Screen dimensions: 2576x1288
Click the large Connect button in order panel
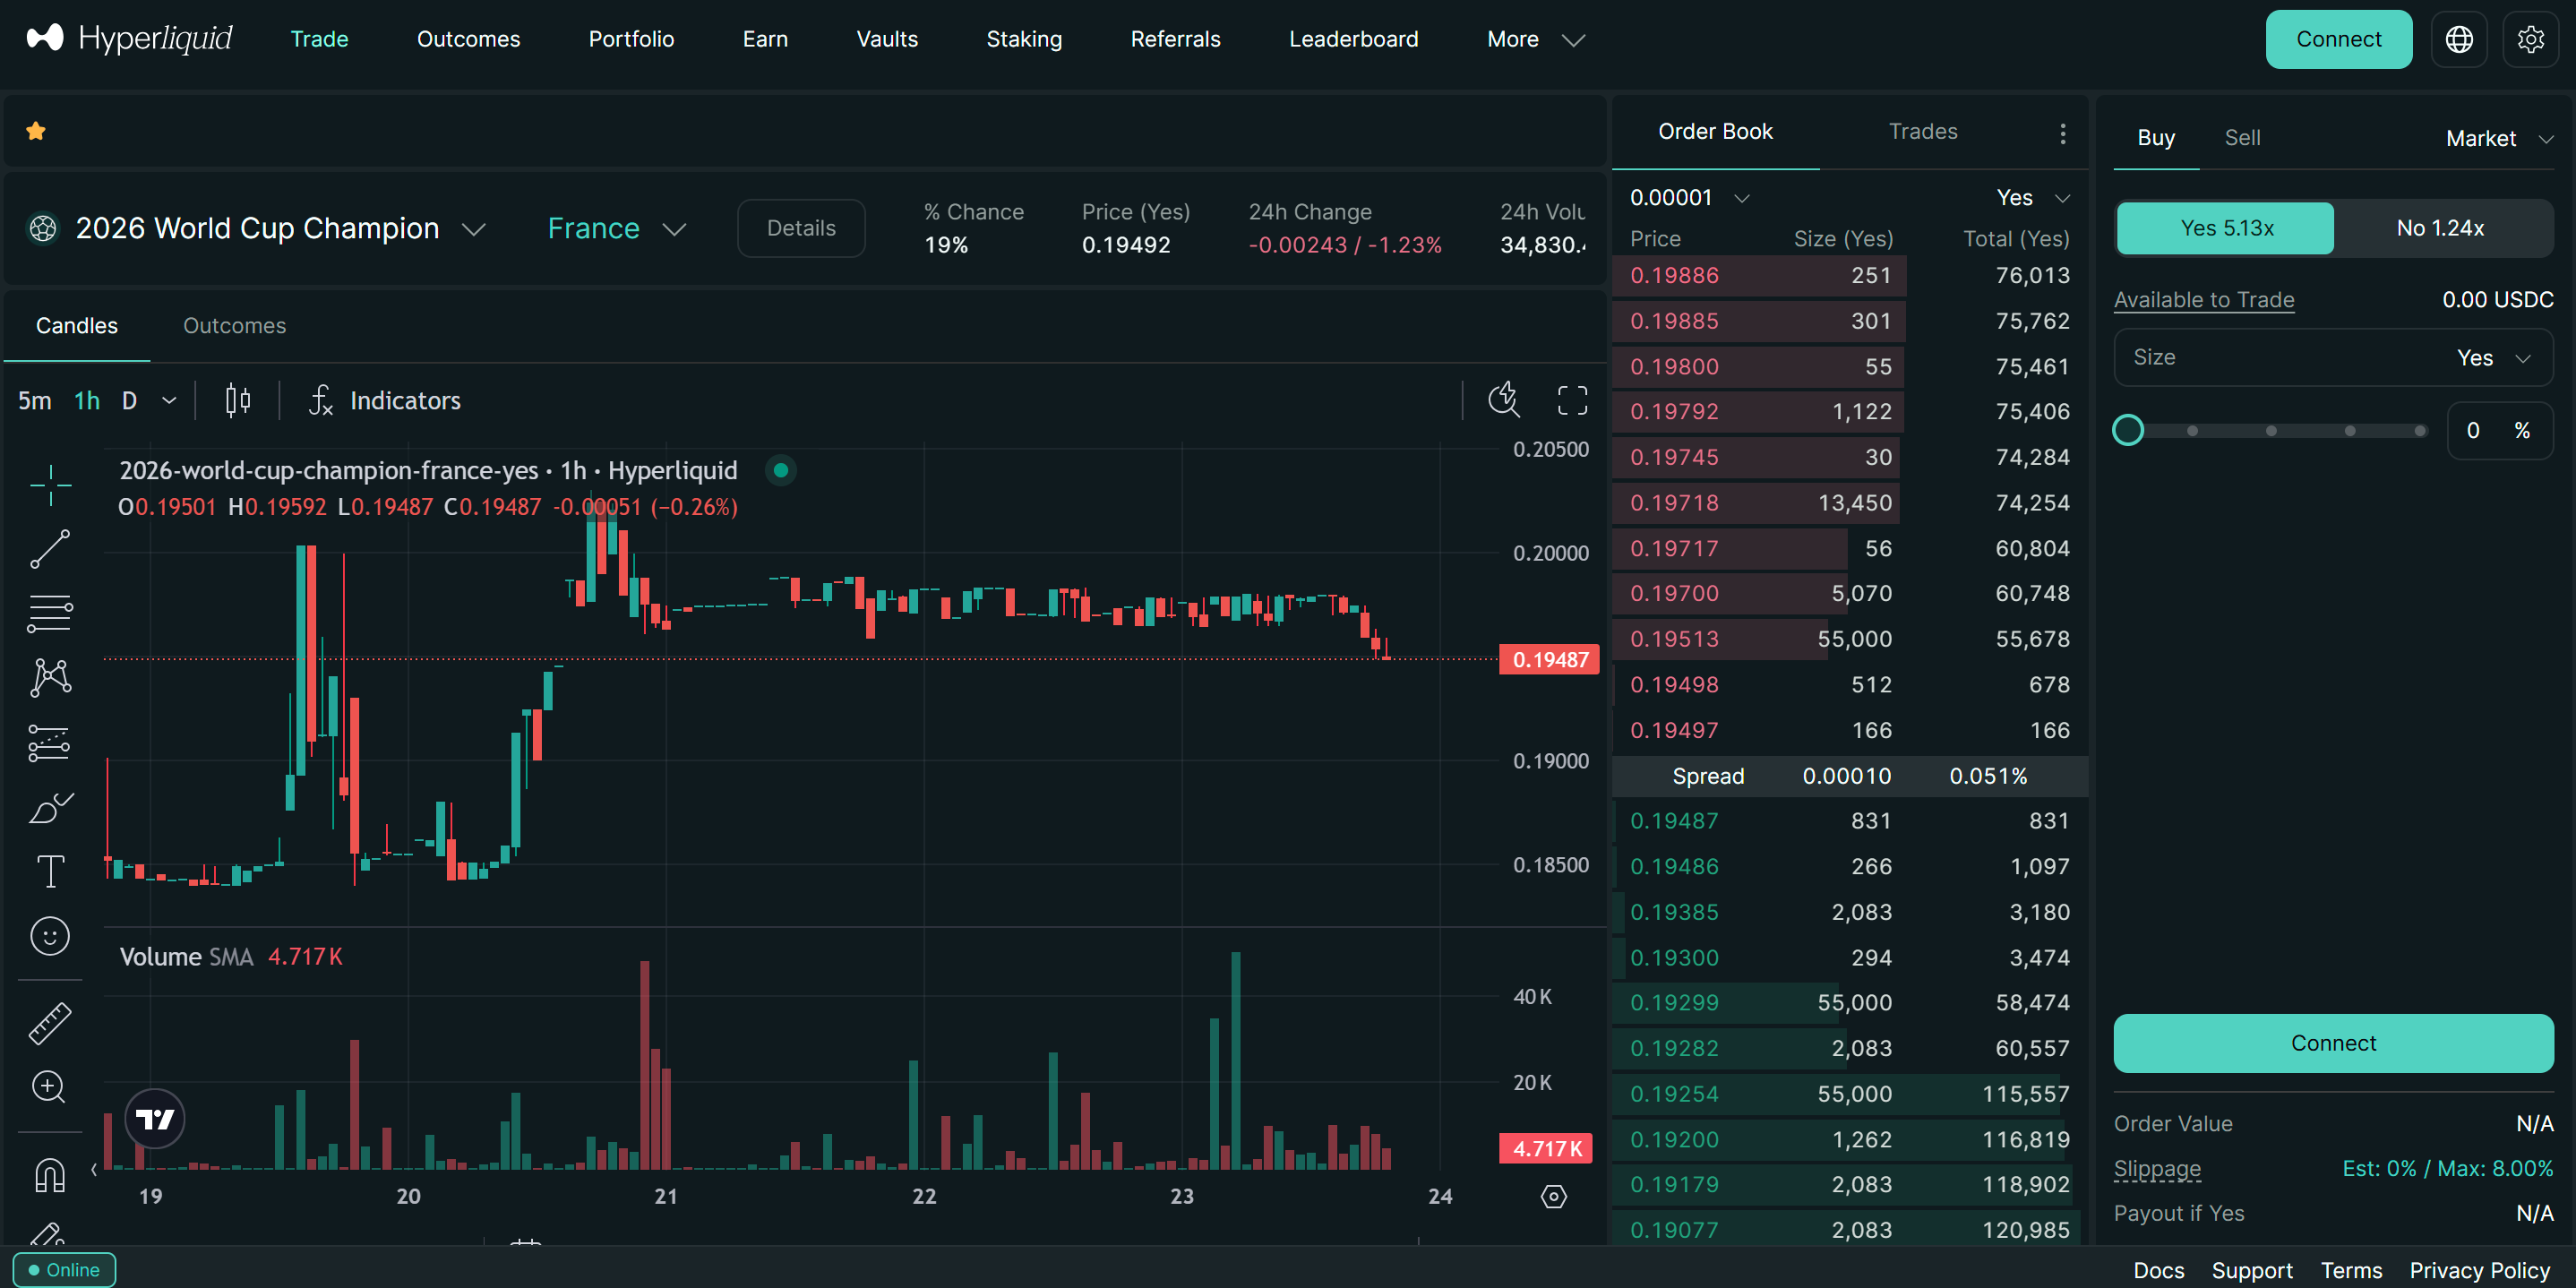click(2333, 1043)
